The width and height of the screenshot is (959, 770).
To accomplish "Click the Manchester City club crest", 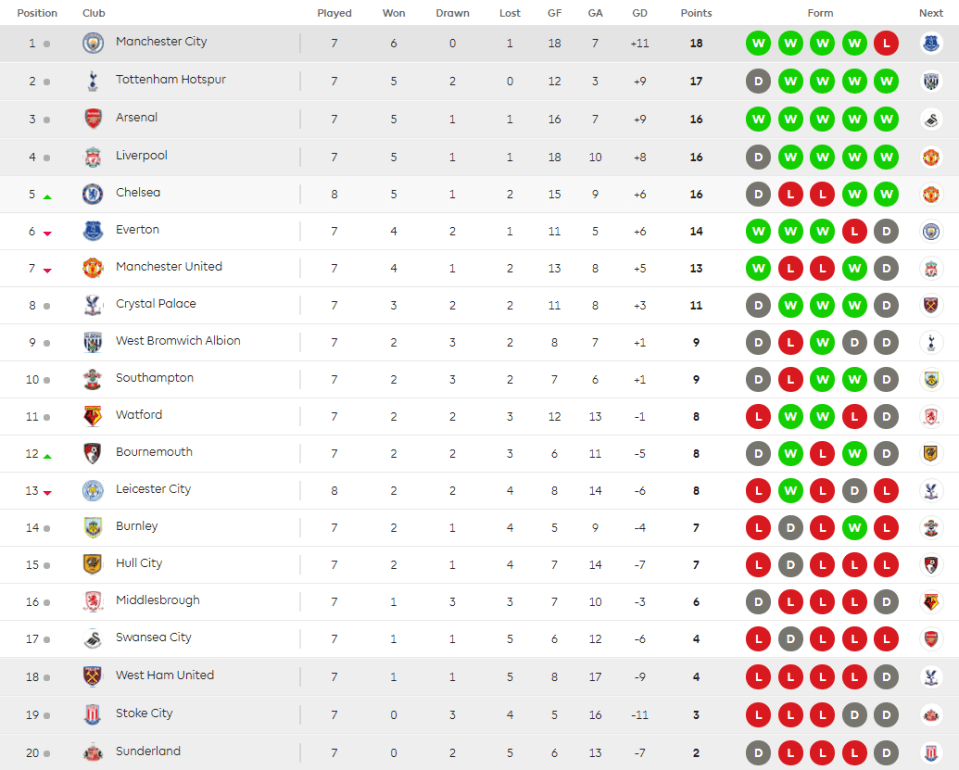I will pos(93,43).
